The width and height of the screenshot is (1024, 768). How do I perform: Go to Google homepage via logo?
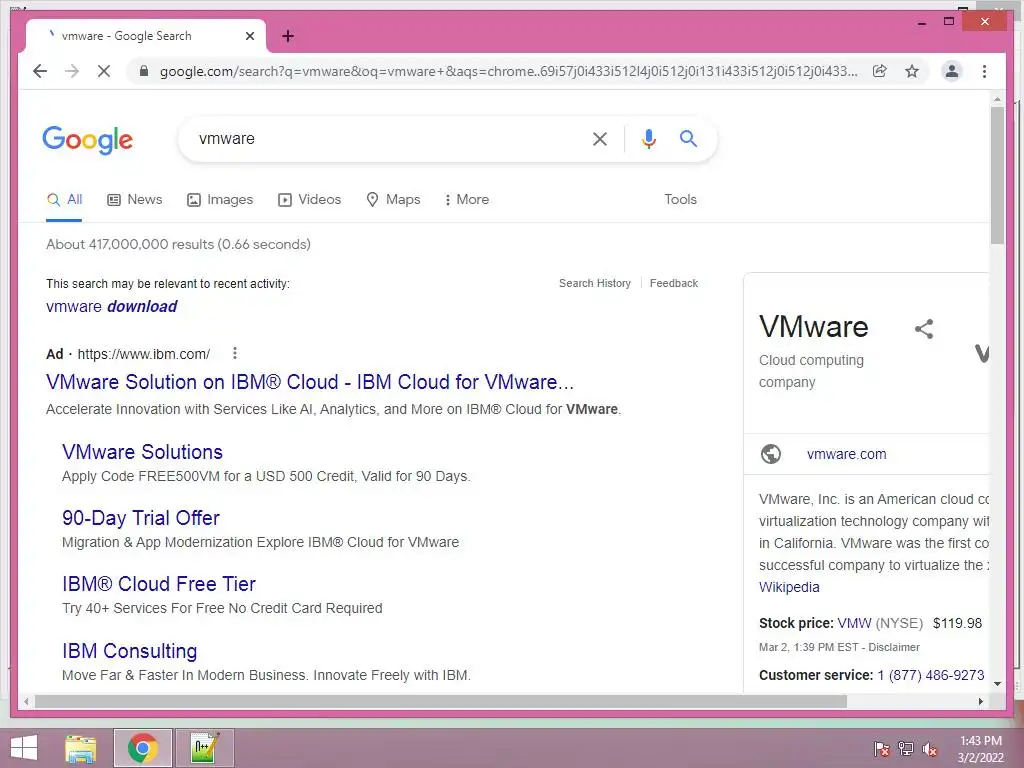88,140
